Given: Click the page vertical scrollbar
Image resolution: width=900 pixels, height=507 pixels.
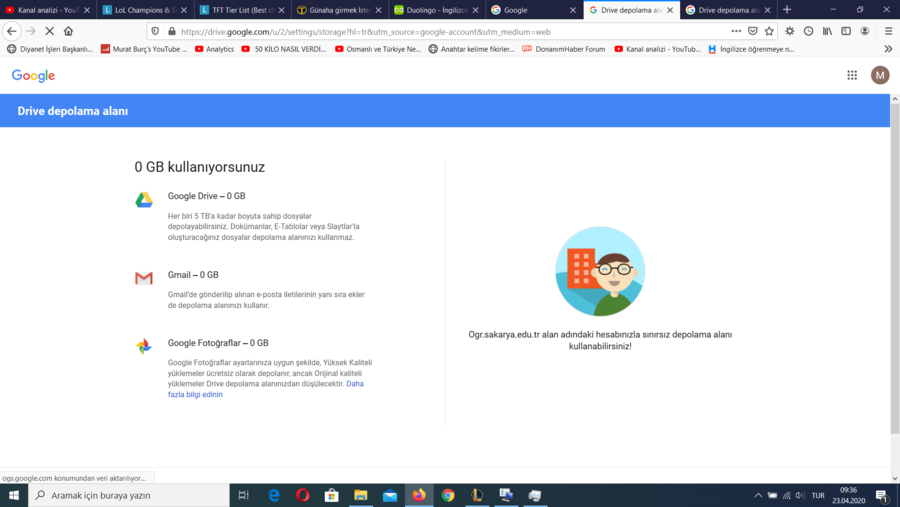Looking at the screenshot, I should click(x=895, y=268).
